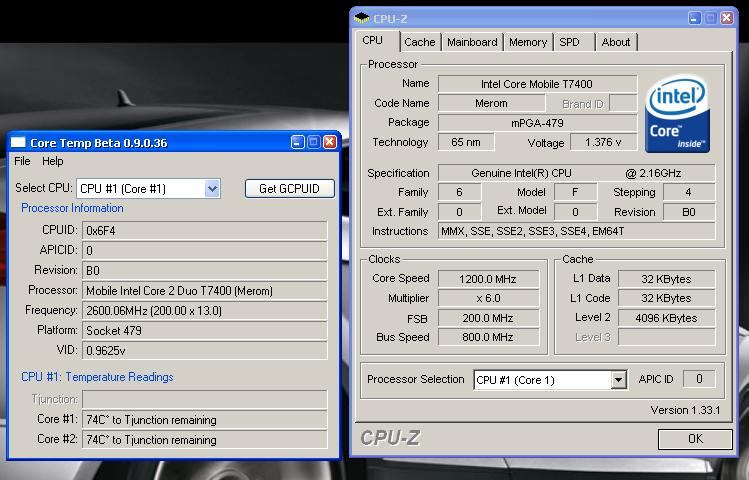This screenshot has width=749, height=480.
Task: Open the Help menu in Core Temp
Action: point(53,161)
